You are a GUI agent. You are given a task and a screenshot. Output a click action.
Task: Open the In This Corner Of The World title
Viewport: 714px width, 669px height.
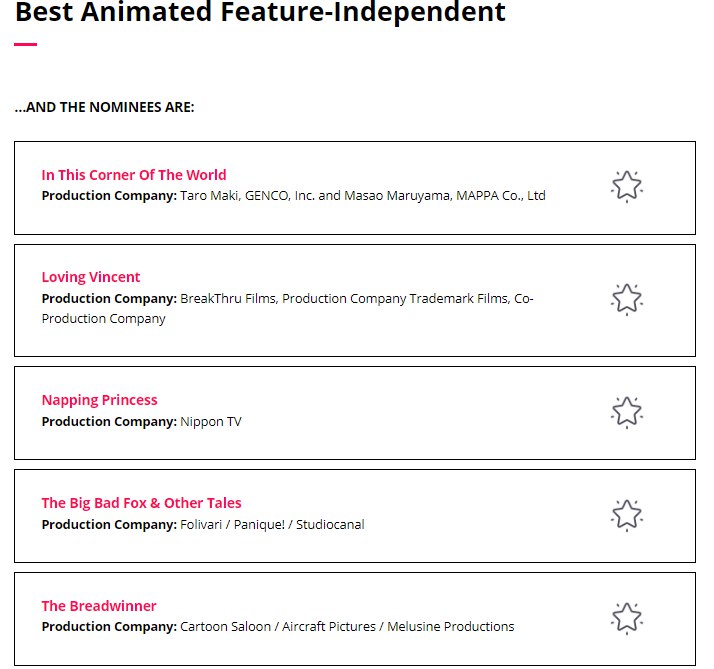134,175
